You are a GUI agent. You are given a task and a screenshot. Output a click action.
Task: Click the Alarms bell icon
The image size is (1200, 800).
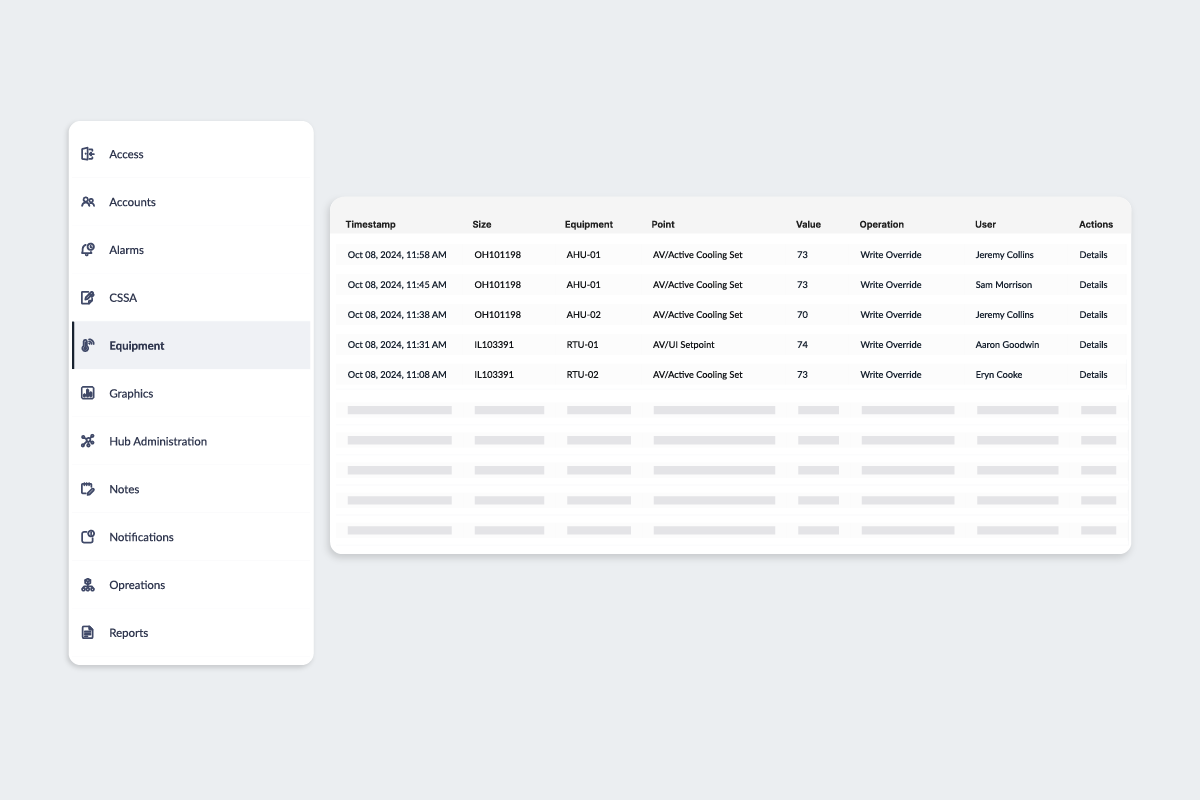click(88, 250)
